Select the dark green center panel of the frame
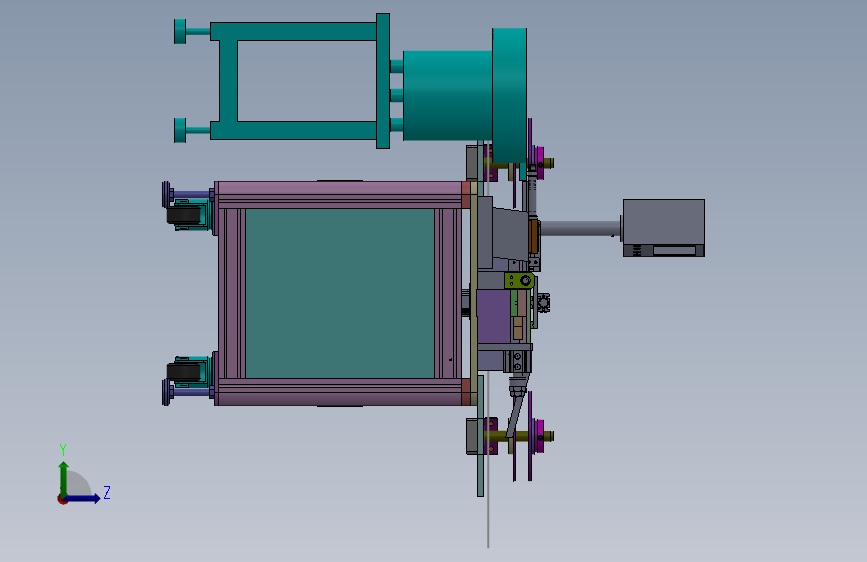 click(340, 293)
